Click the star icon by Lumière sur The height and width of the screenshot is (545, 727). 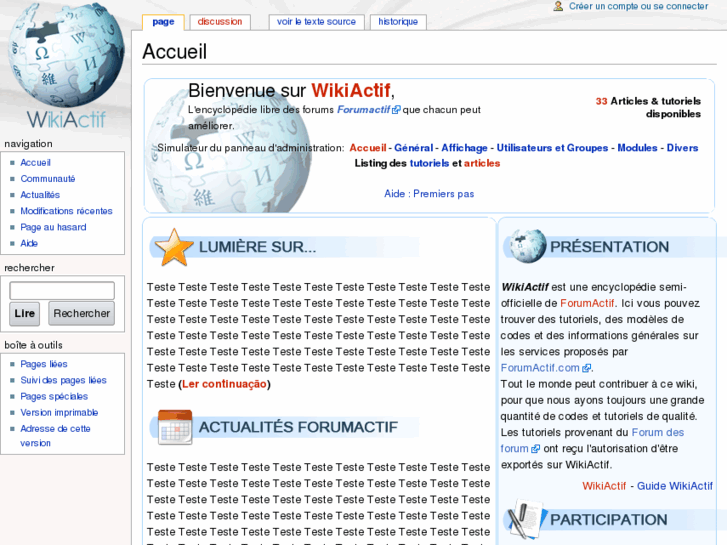174,247
